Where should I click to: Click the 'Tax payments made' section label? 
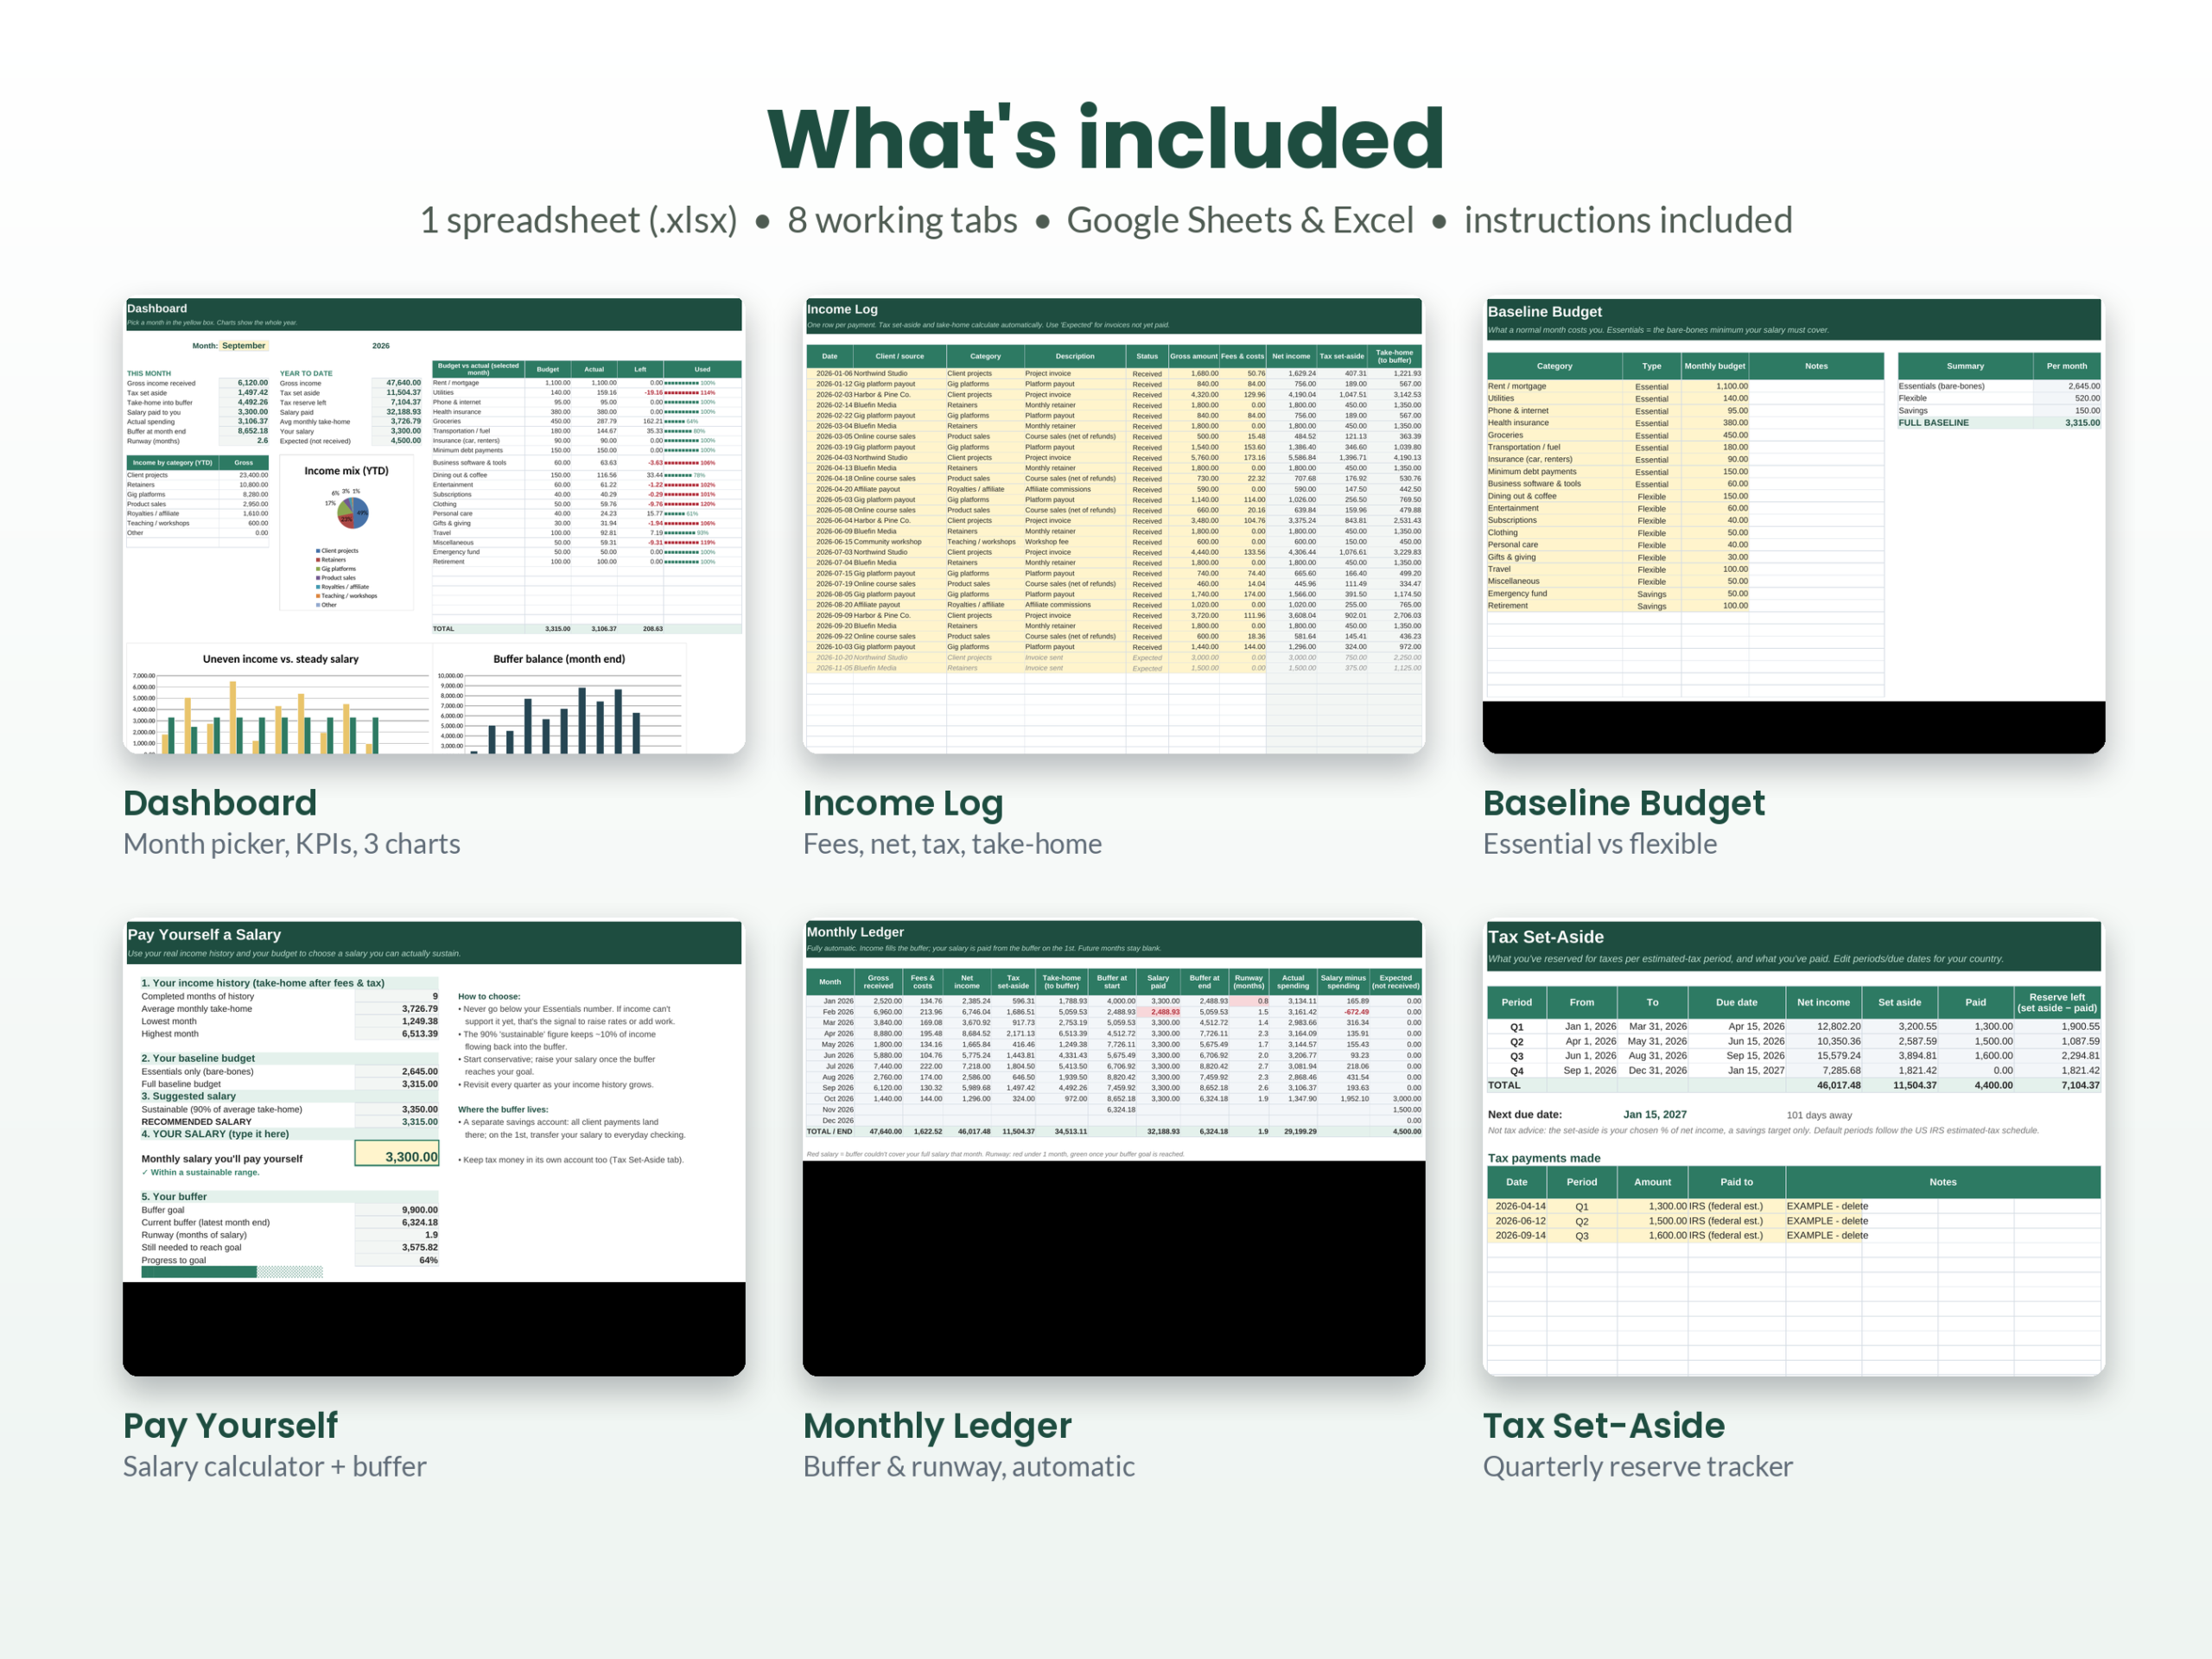[x=1544, y=1158]
